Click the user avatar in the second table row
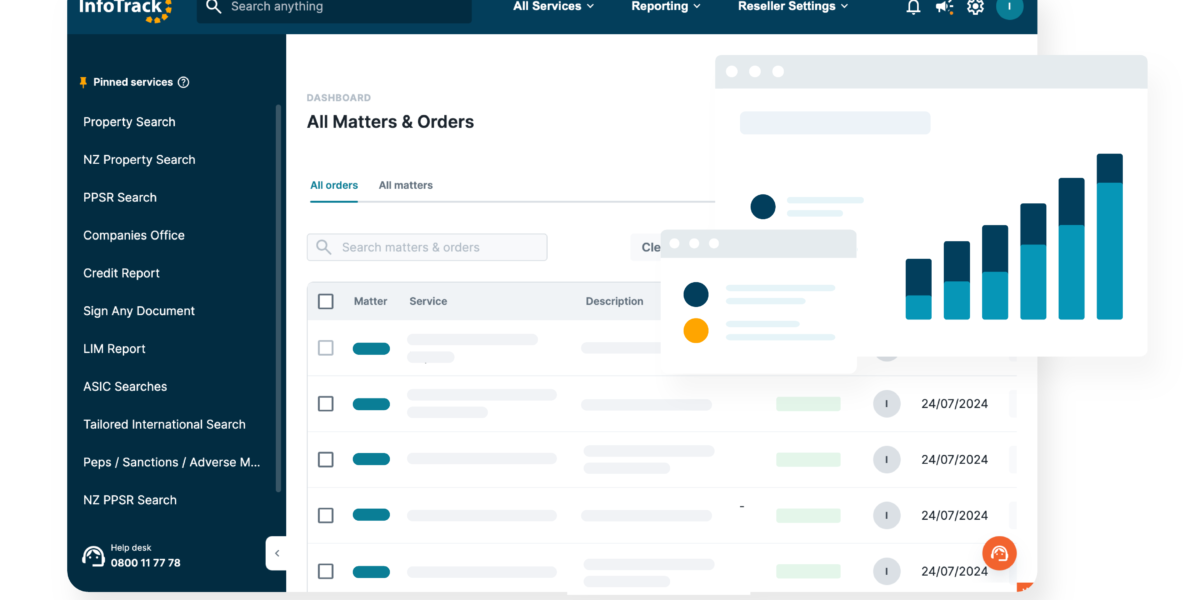 [x=887, y=404]
